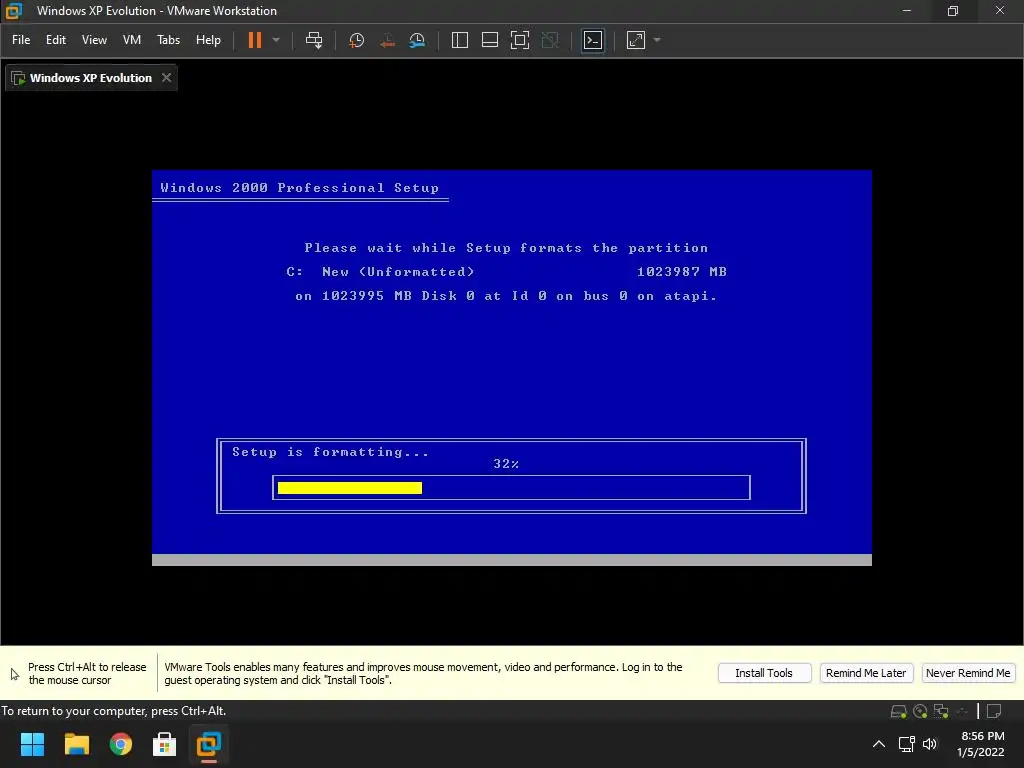This screenshot has height=768, width=1024.
Task: Open the power options dropdown beside pause
Action: (276, 40)
